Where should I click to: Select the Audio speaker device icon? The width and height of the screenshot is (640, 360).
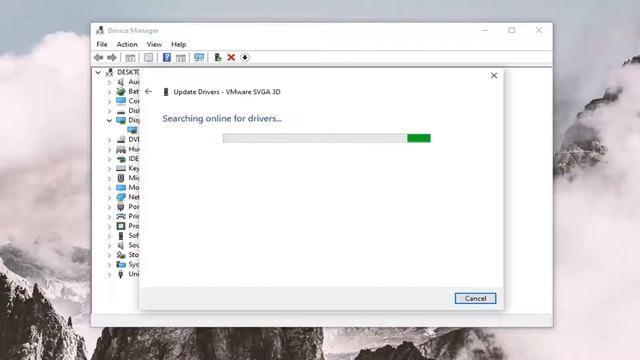(121, 82)
